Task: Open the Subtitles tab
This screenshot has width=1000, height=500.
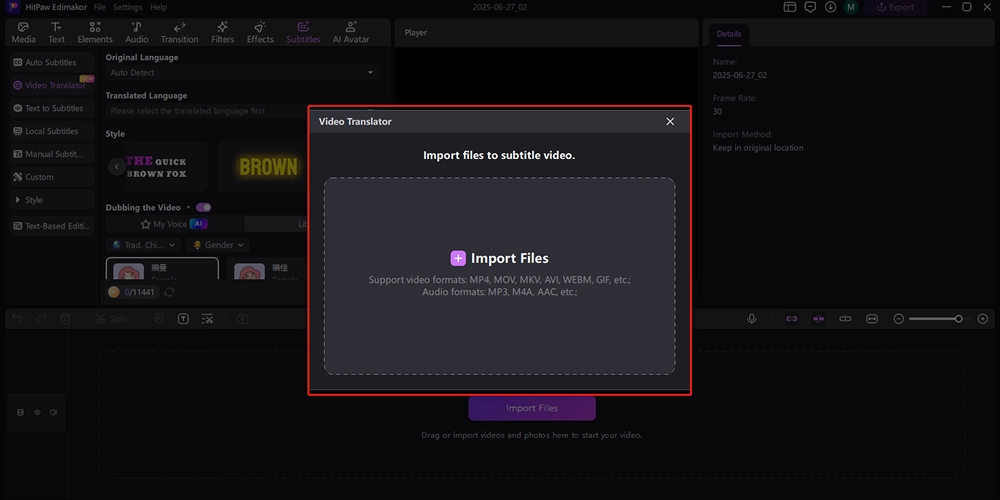Action: tap(304, 33)
